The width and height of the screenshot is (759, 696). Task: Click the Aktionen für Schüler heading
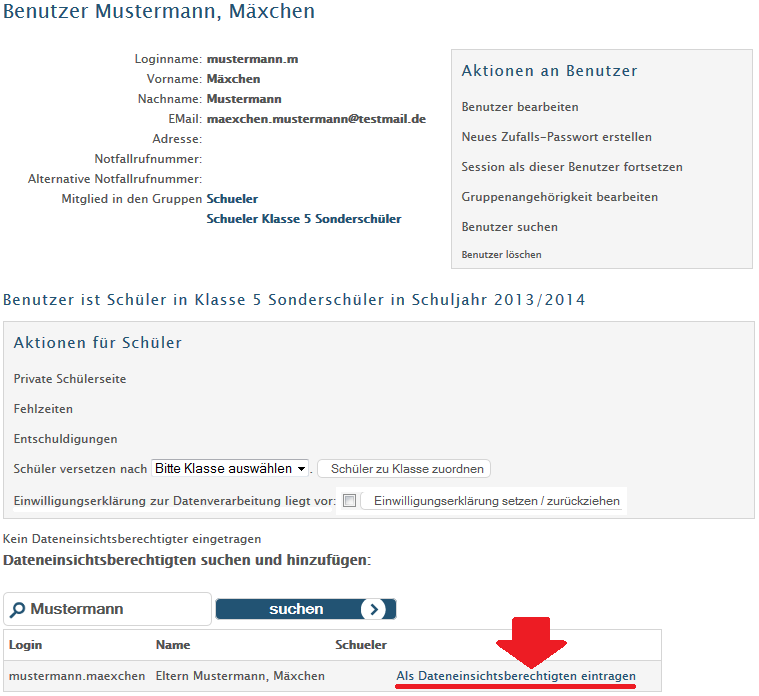(x=98, y=343)
